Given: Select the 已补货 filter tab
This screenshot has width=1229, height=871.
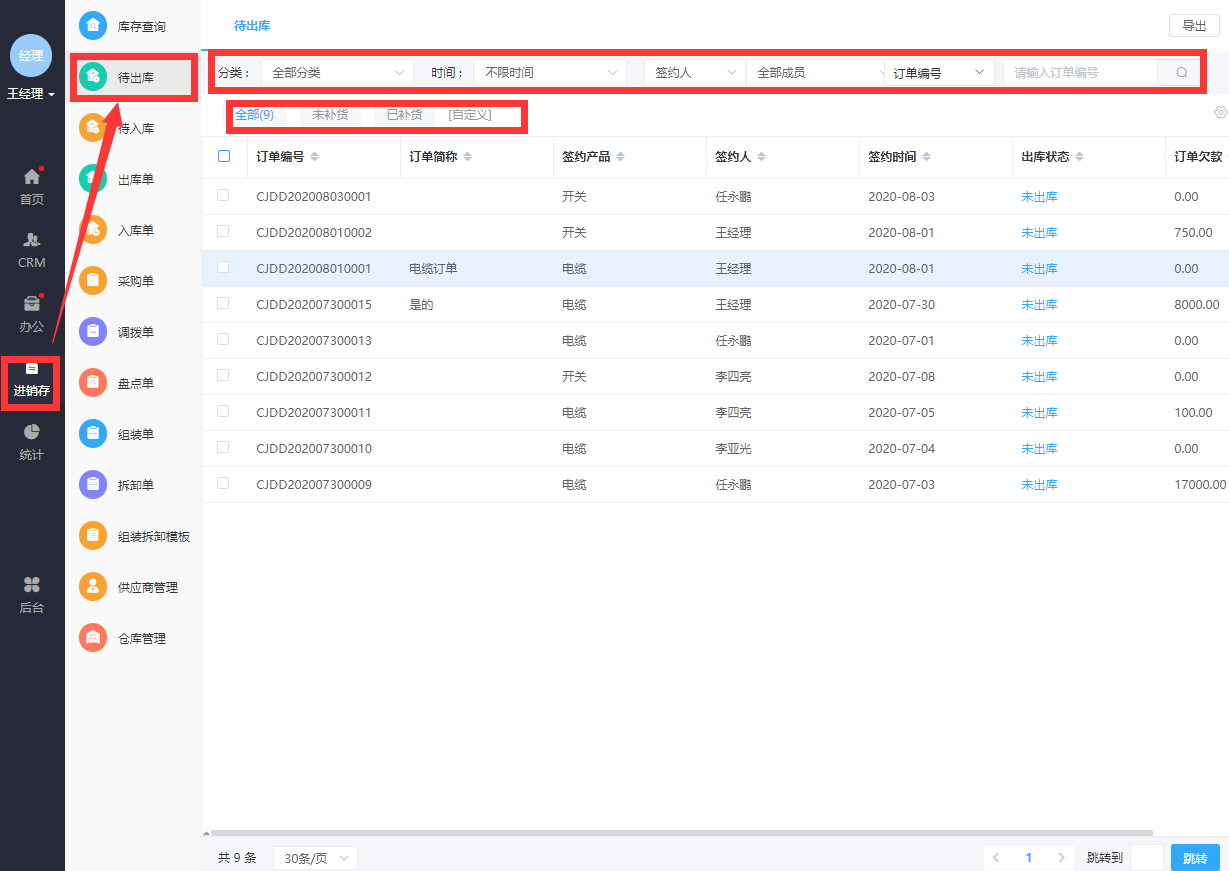Looking at the screenshot, I should point(404,115).
